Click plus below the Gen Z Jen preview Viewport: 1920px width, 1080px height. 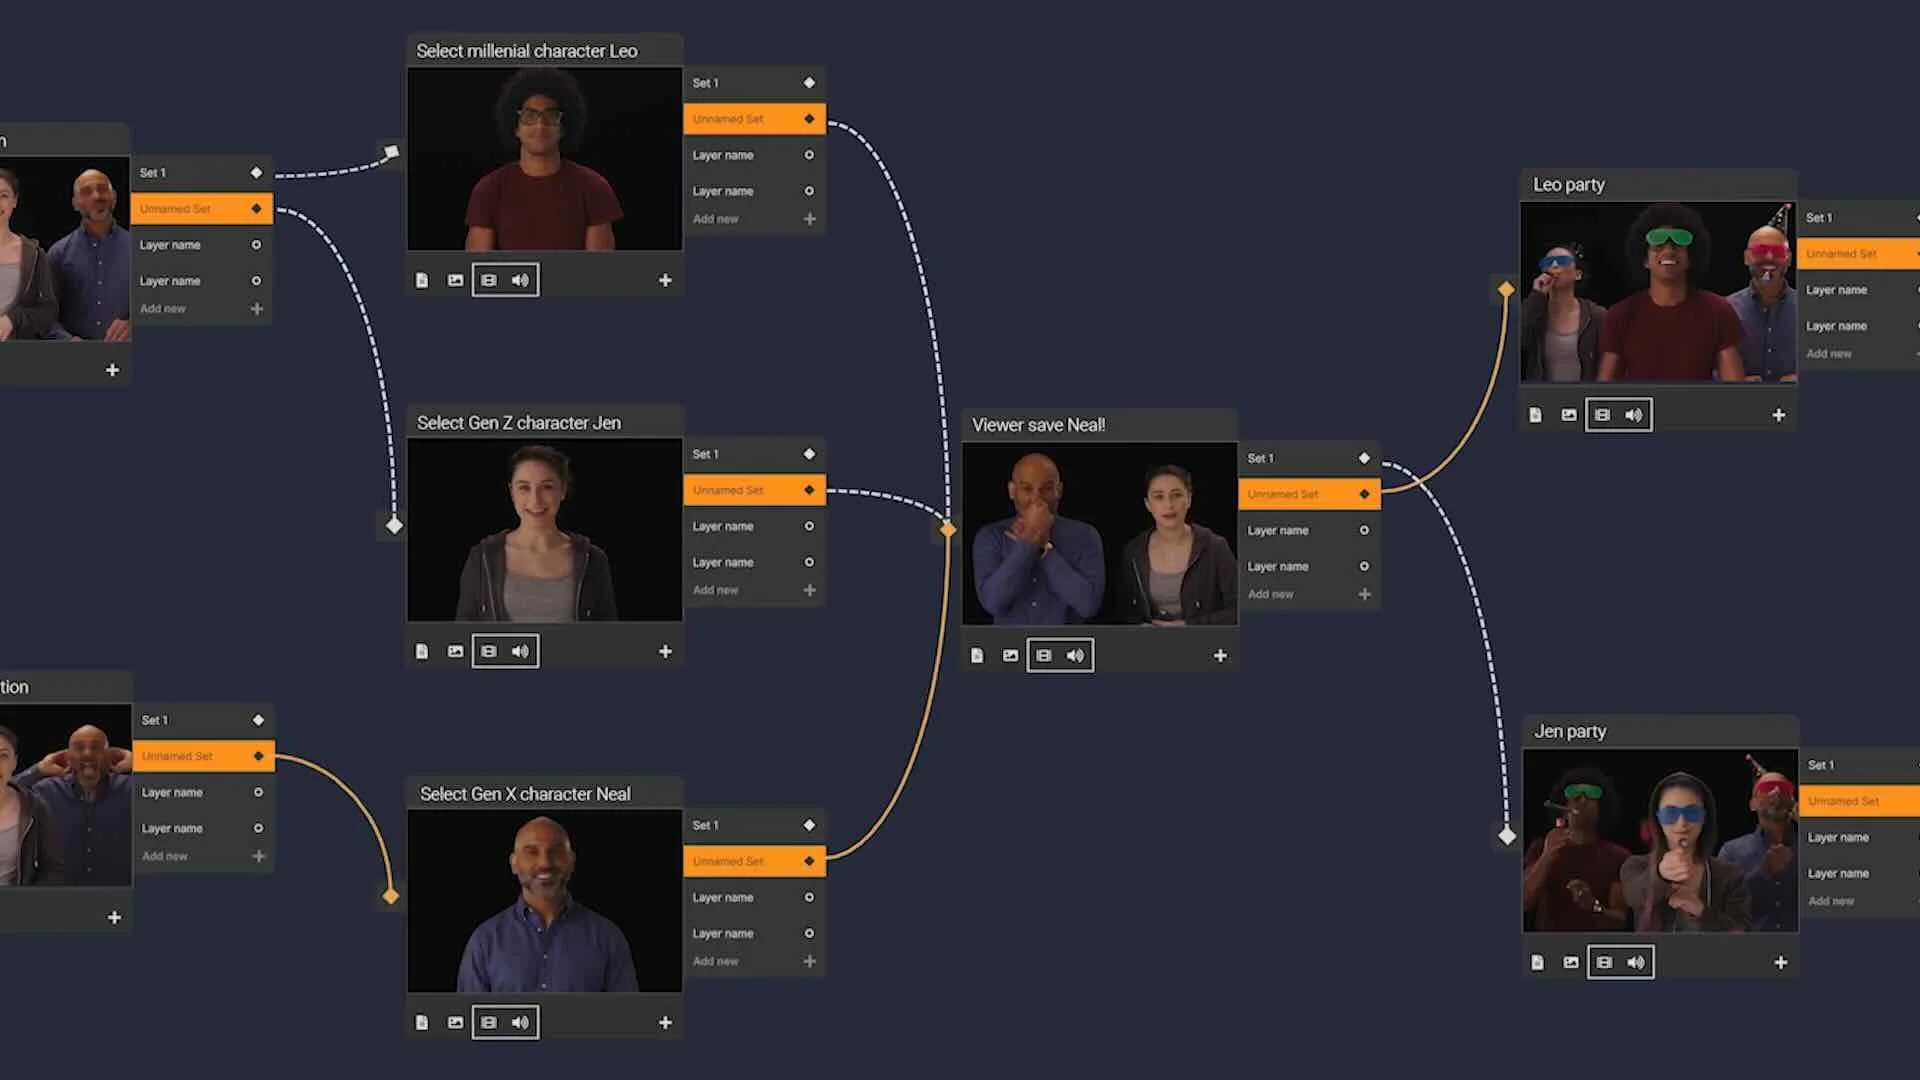665,651
